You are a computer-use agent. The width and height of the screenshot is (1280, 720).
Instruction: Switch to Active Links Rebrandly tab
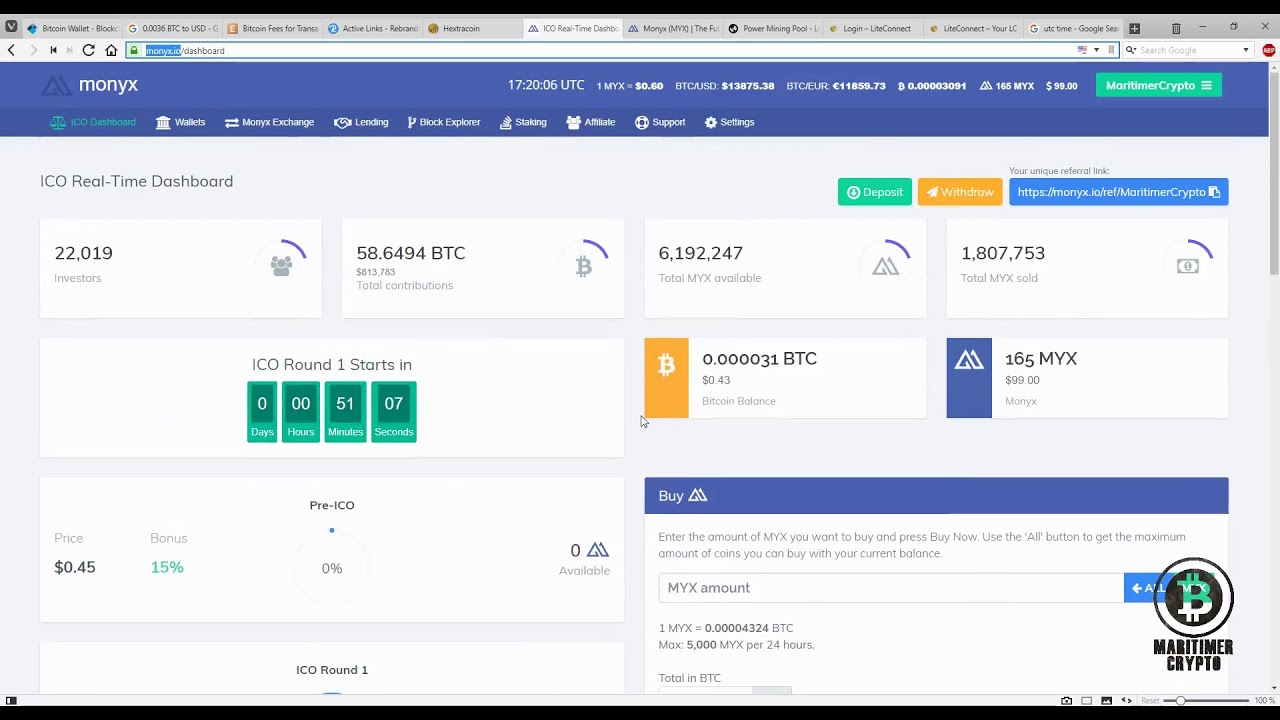point(372,28)
